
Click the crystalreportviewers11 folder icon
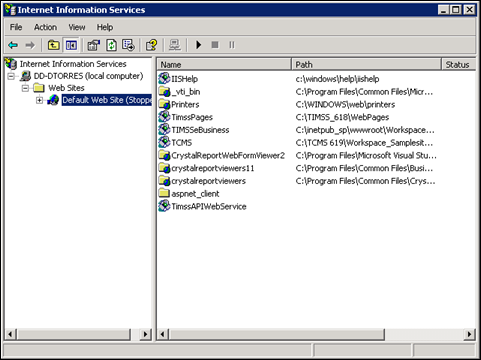click(x=164, y=168)
